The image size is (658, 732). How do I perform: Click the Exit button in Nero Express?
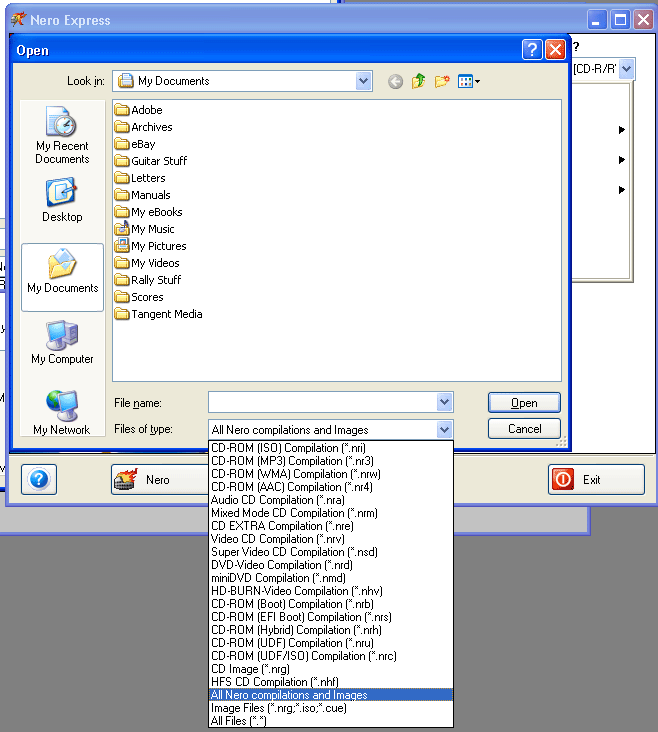[596, 479]
